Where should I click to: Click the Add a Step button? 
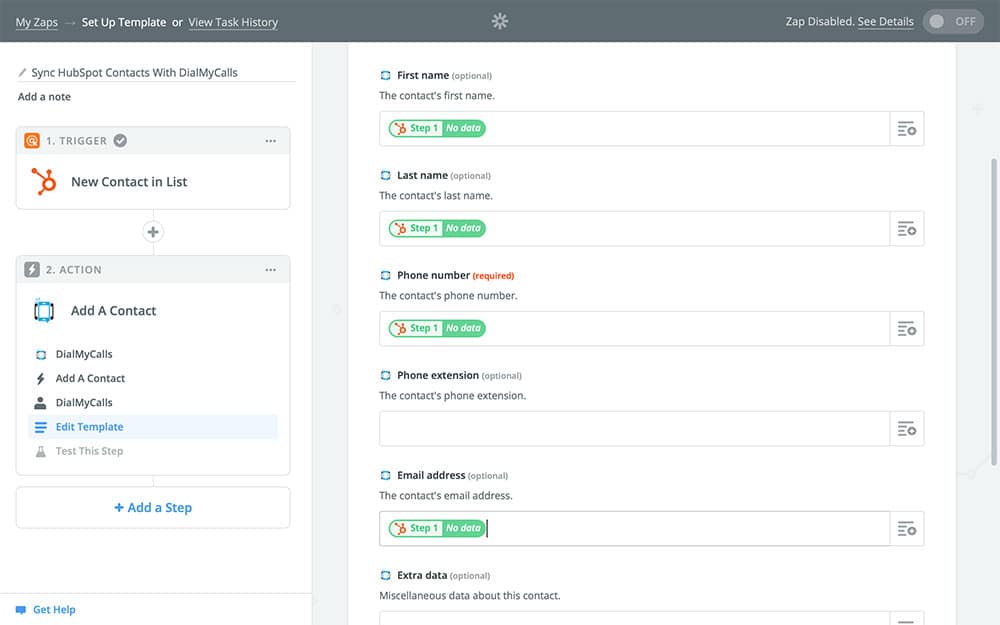pyautogui.click(x=153, y=508)
